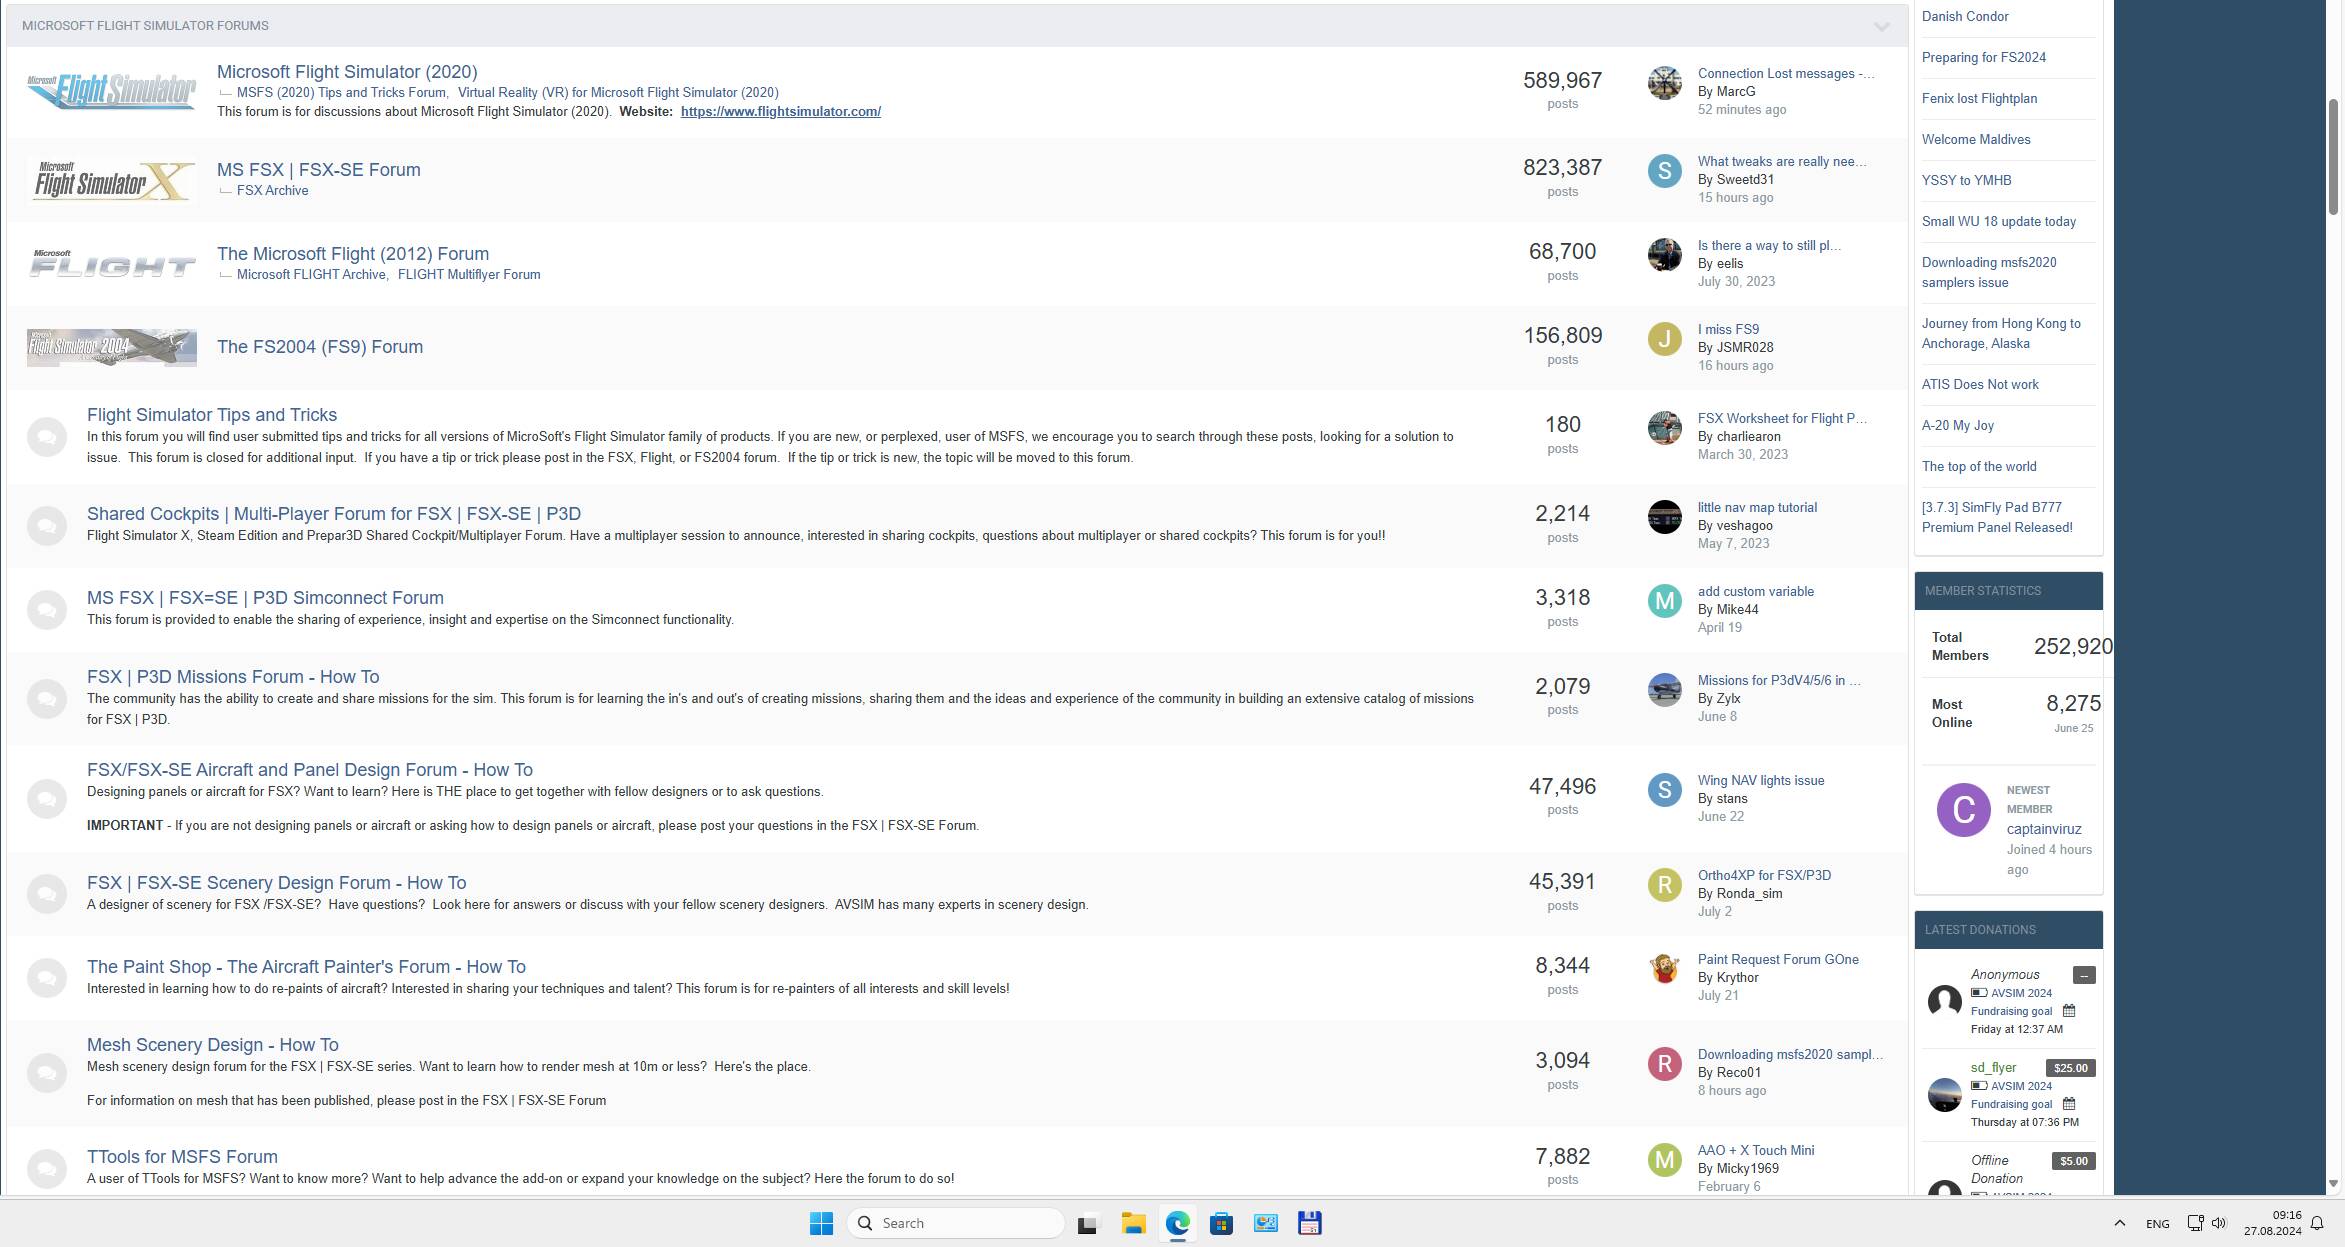Show hidden system tray icons
This screenshot has height=1247, width=2345.
pos(2119,1223)
